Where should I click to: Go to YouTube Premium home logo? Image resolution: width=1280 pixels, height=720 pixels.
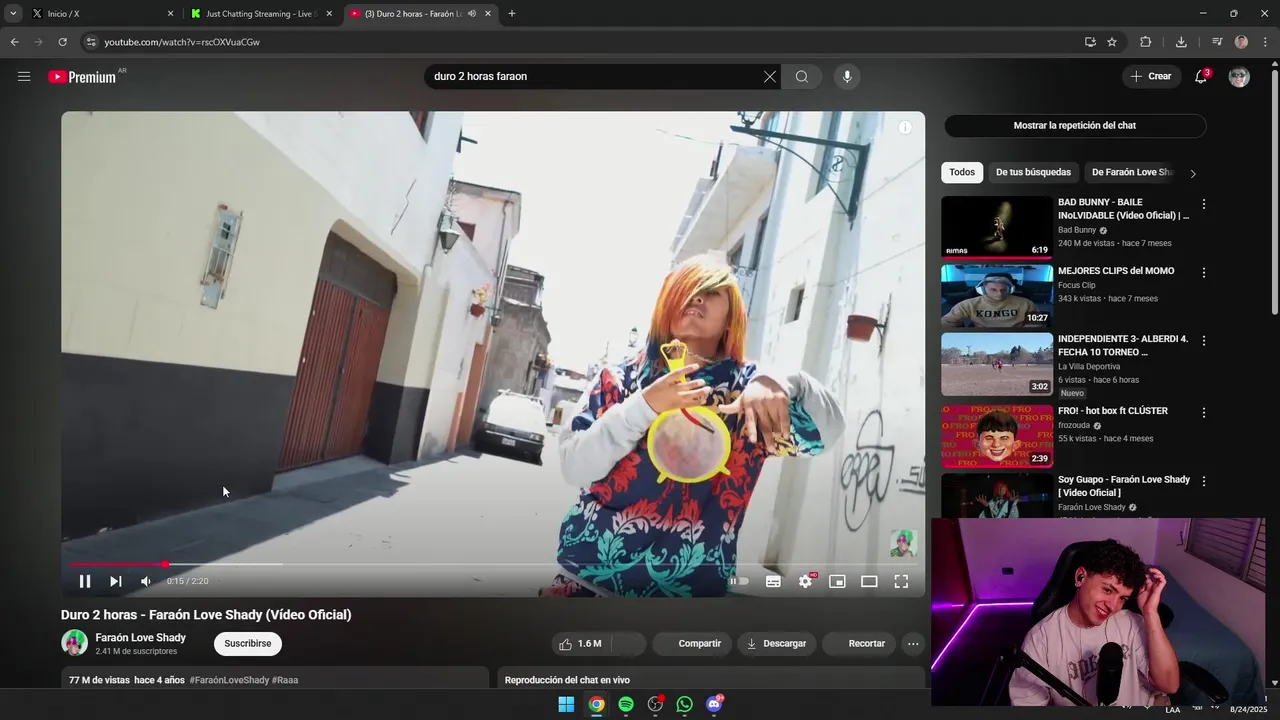tap(82, 77)
